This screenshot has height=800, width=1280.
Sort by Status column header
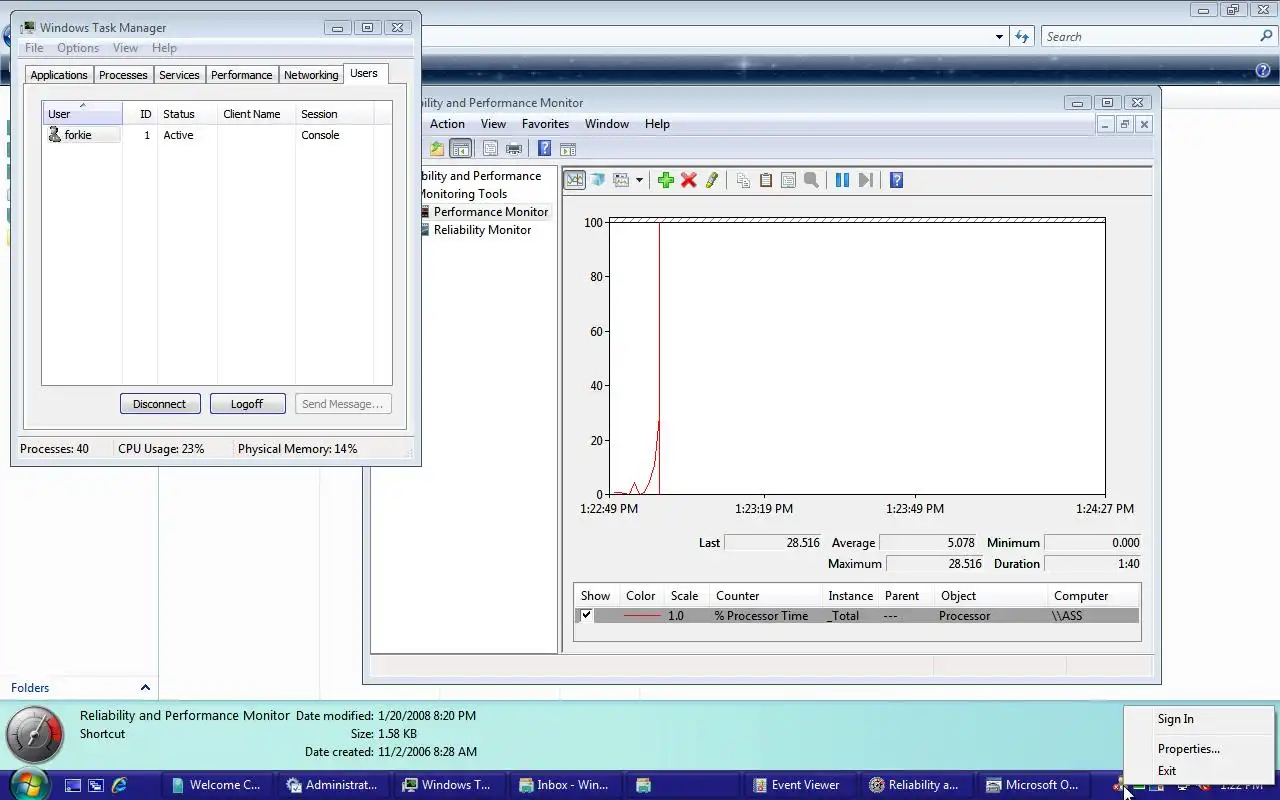187,113
